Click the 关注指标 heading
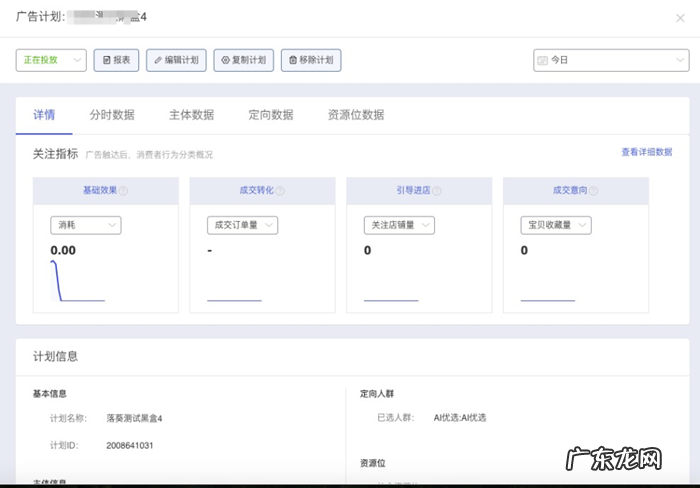This screenshot has height=488, width=700. click(x=55, y=154)
